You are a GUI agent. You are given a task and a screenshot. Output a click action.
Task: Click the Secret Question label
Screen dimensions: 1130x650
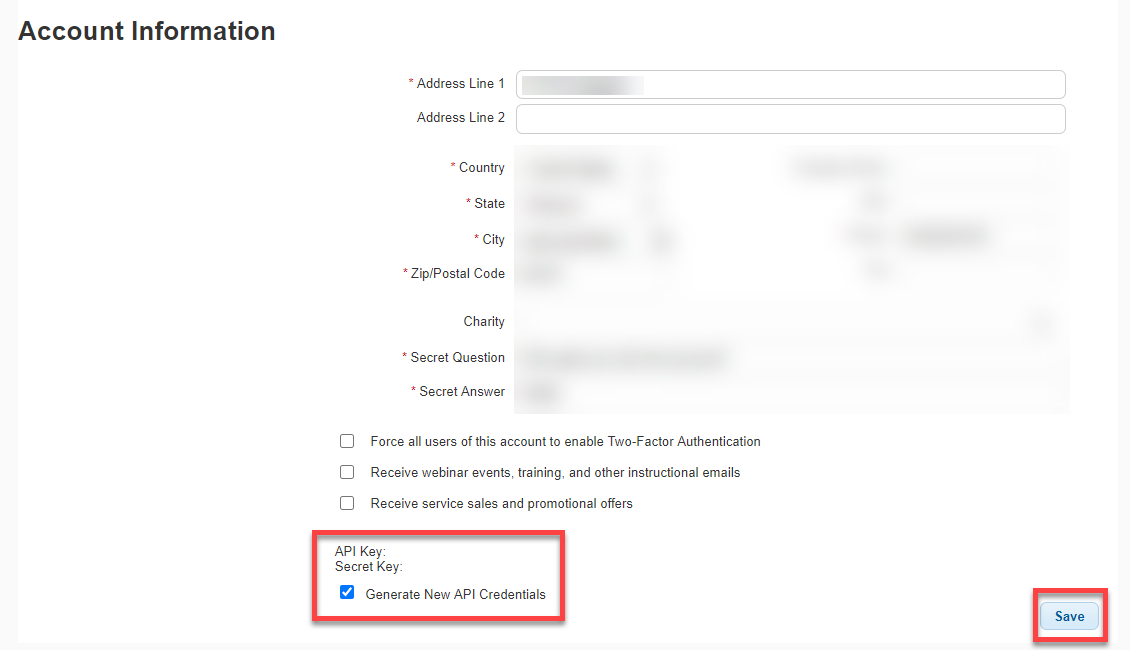click(x=453, y=357)
